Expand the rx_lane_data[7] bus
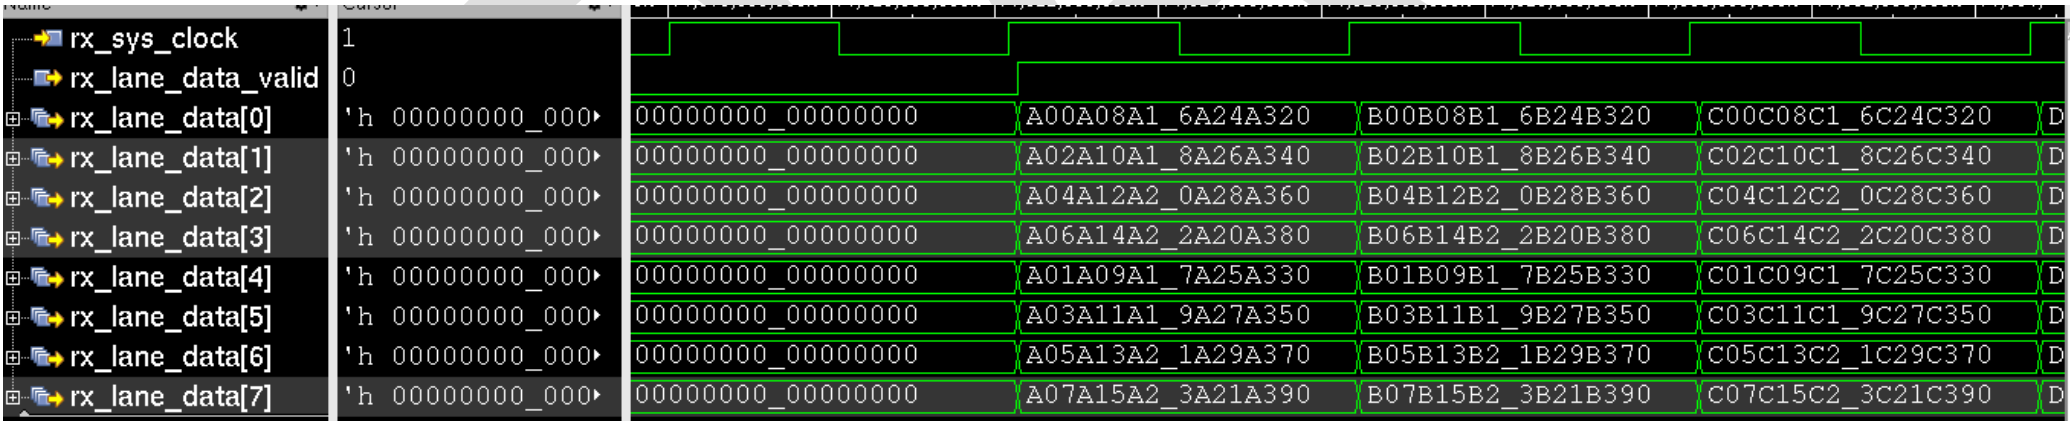This screenshot has width=2070, height=421. 12,398
